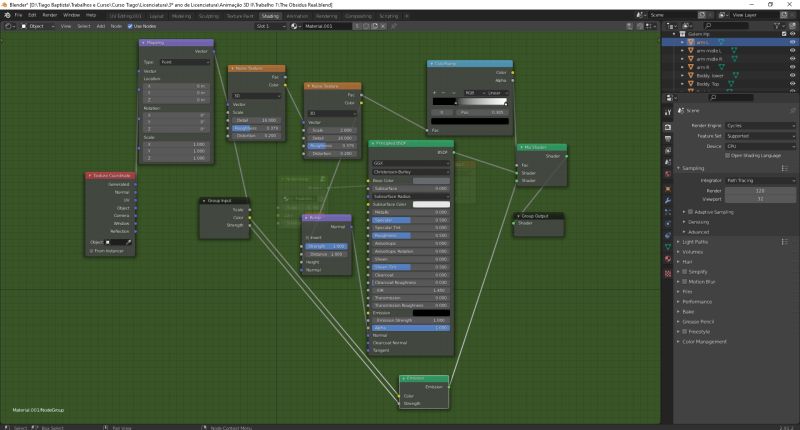Switch to the Modeling workspace tab
The height and width of the screenshot is (430, 800).
pyautogui.click(x=181, y=16)
